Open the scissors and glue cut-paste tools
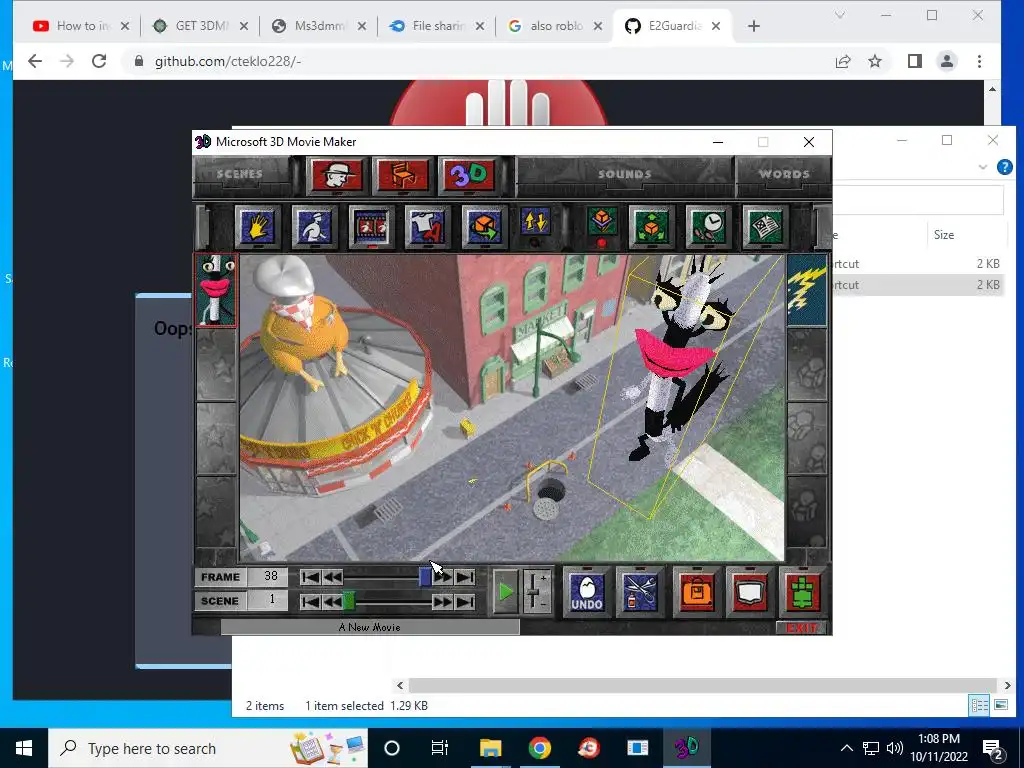This screenshot has width=1024, height=768. 639,592
